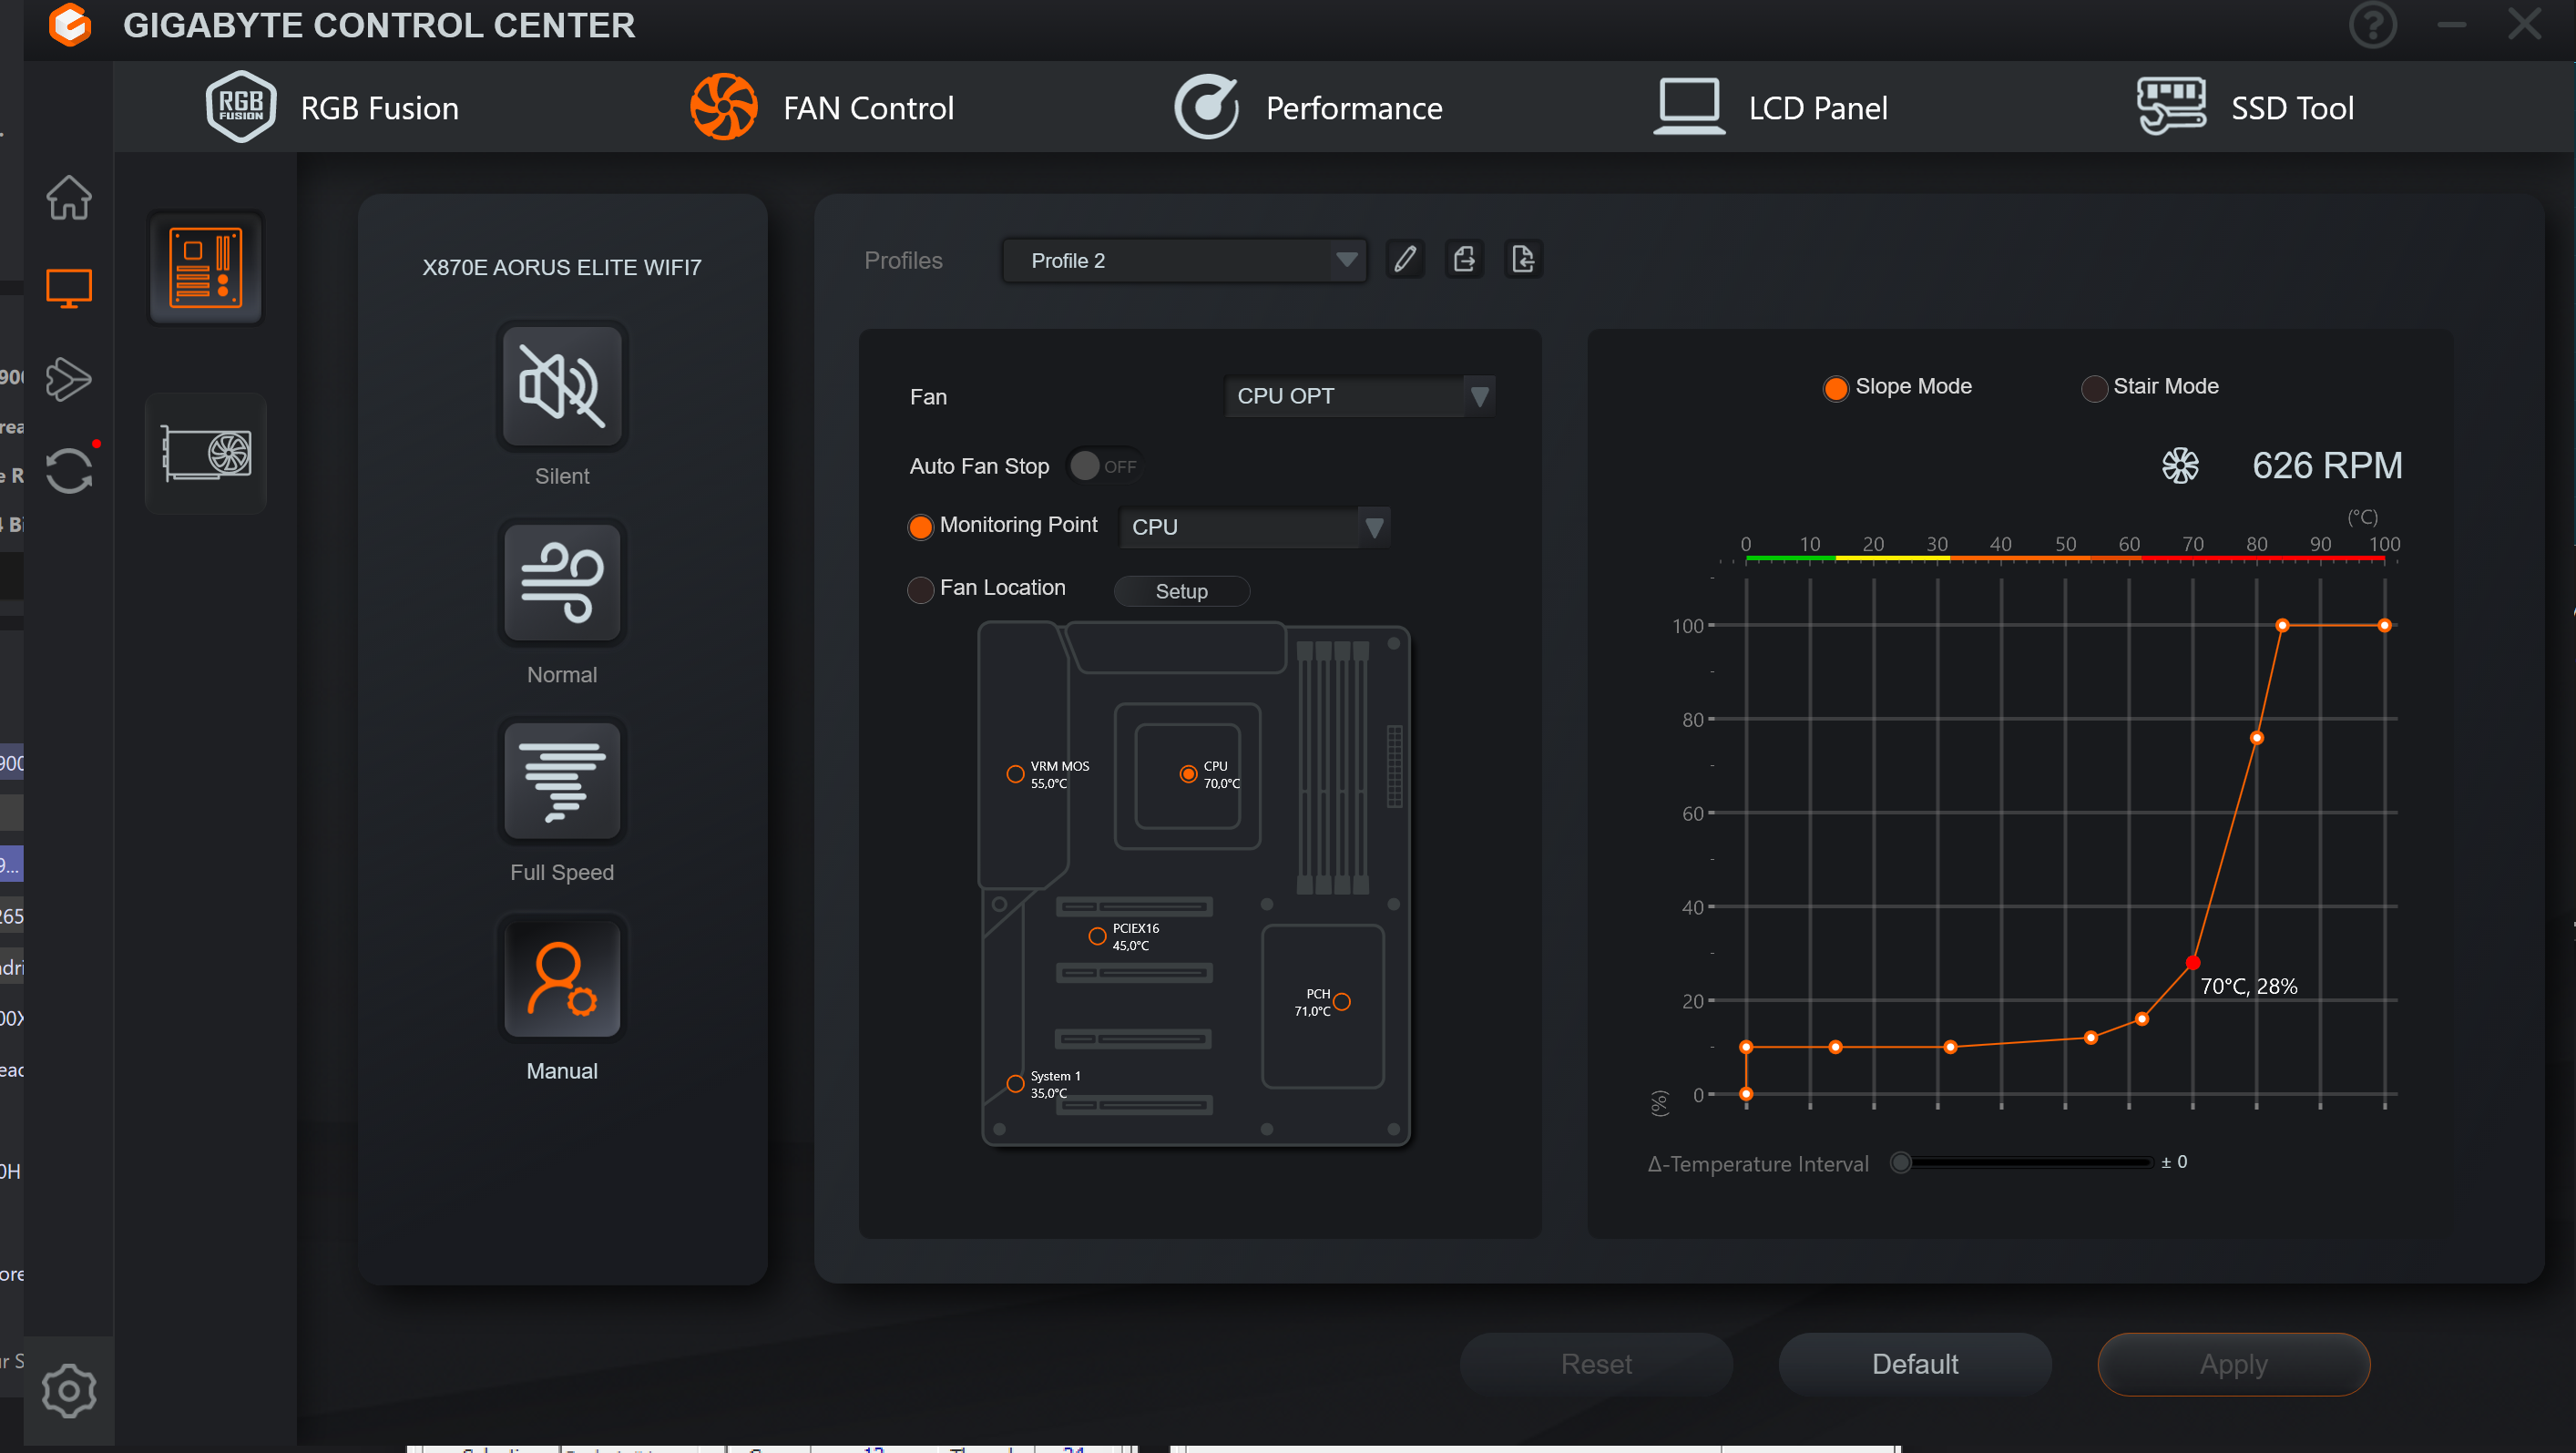The height and width of the screenshot is (1453, 2576).
Task: Click the import profile icon
Action: (1523, 259)
